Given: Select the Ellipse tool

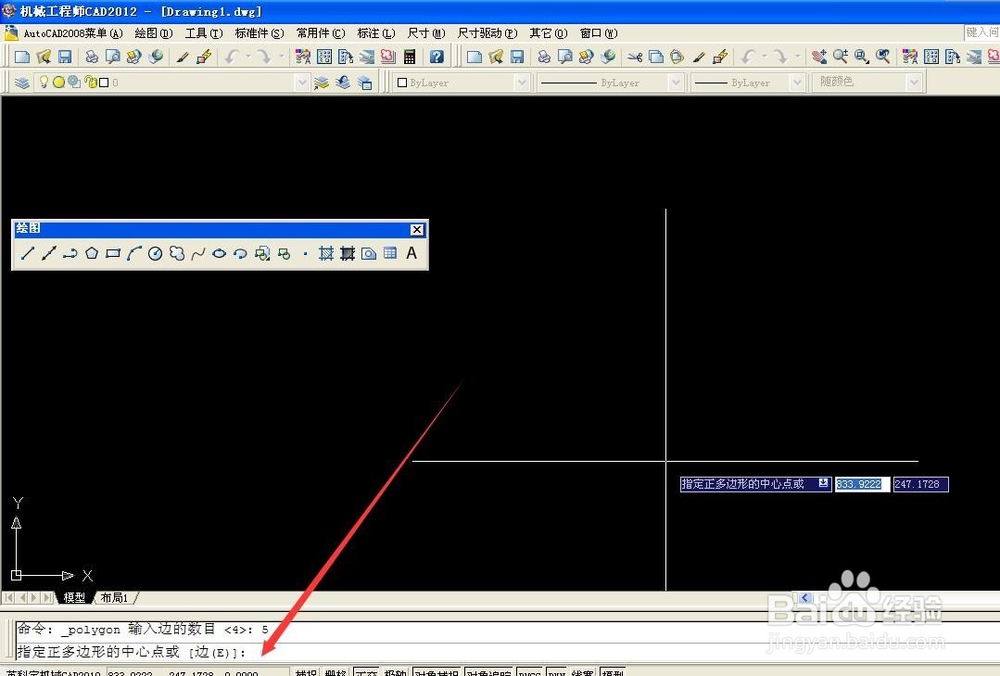Looking at the screenshot, I should point(219,253).
